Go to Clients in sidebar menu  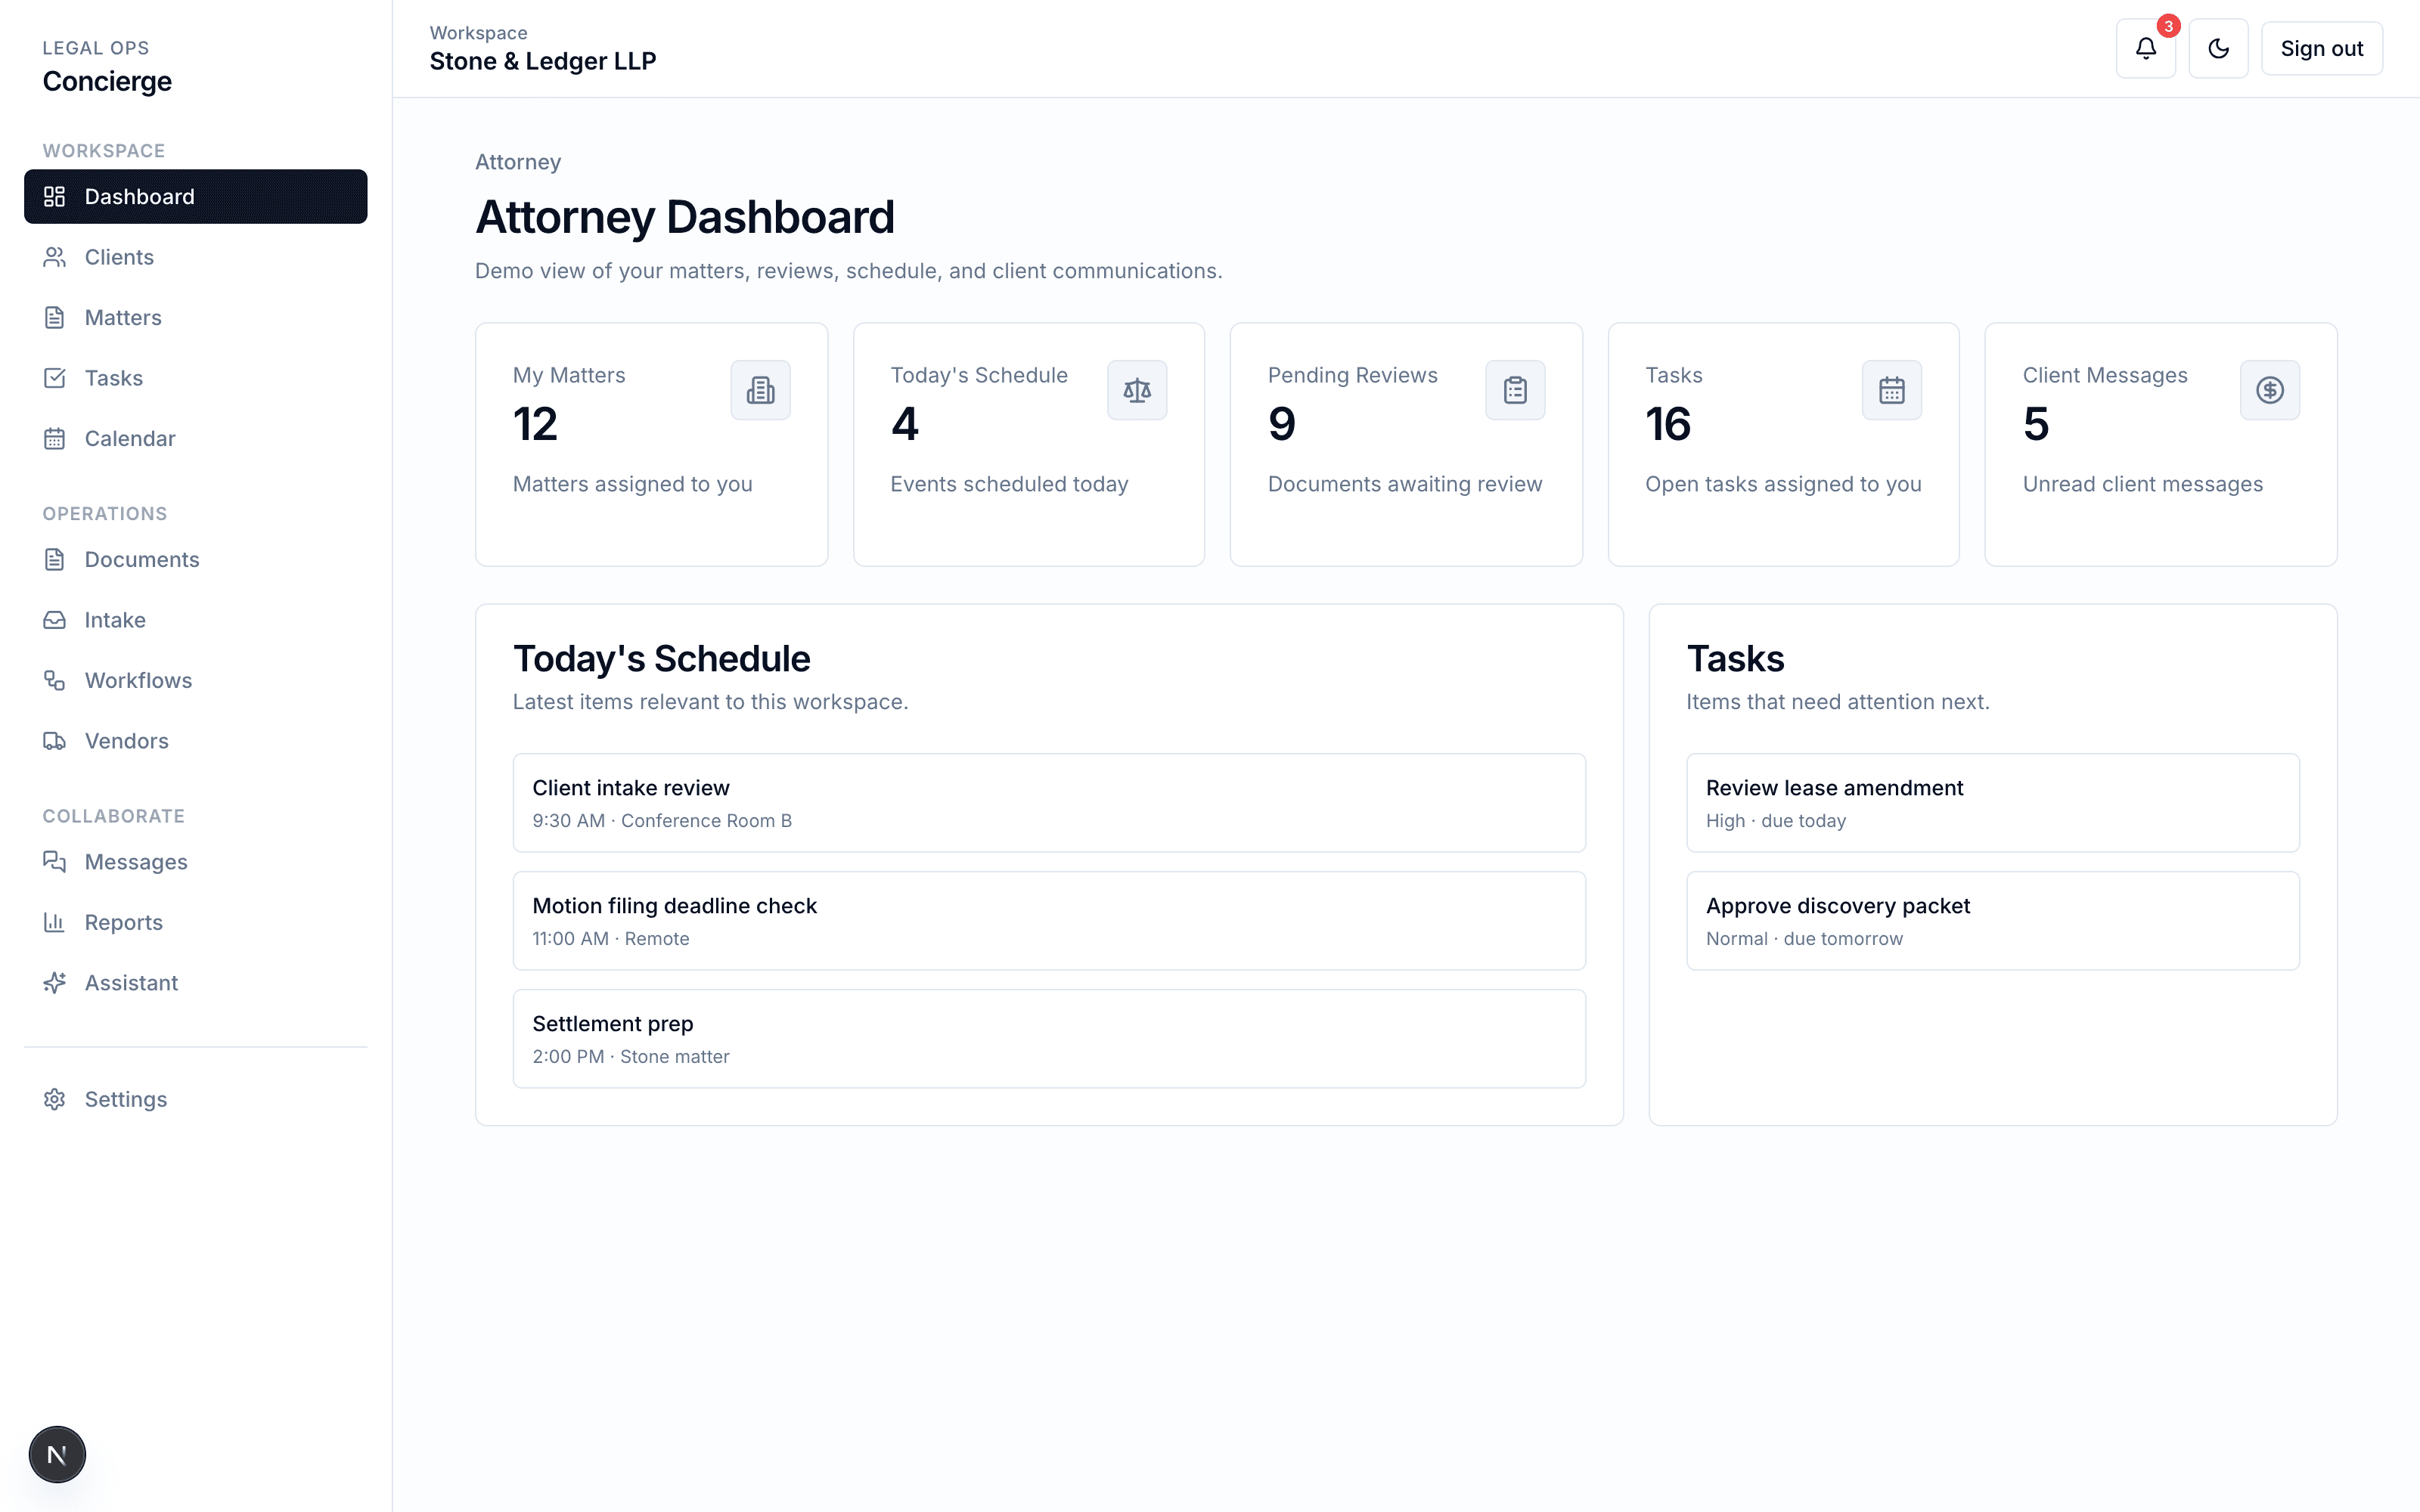coord(196,257)
